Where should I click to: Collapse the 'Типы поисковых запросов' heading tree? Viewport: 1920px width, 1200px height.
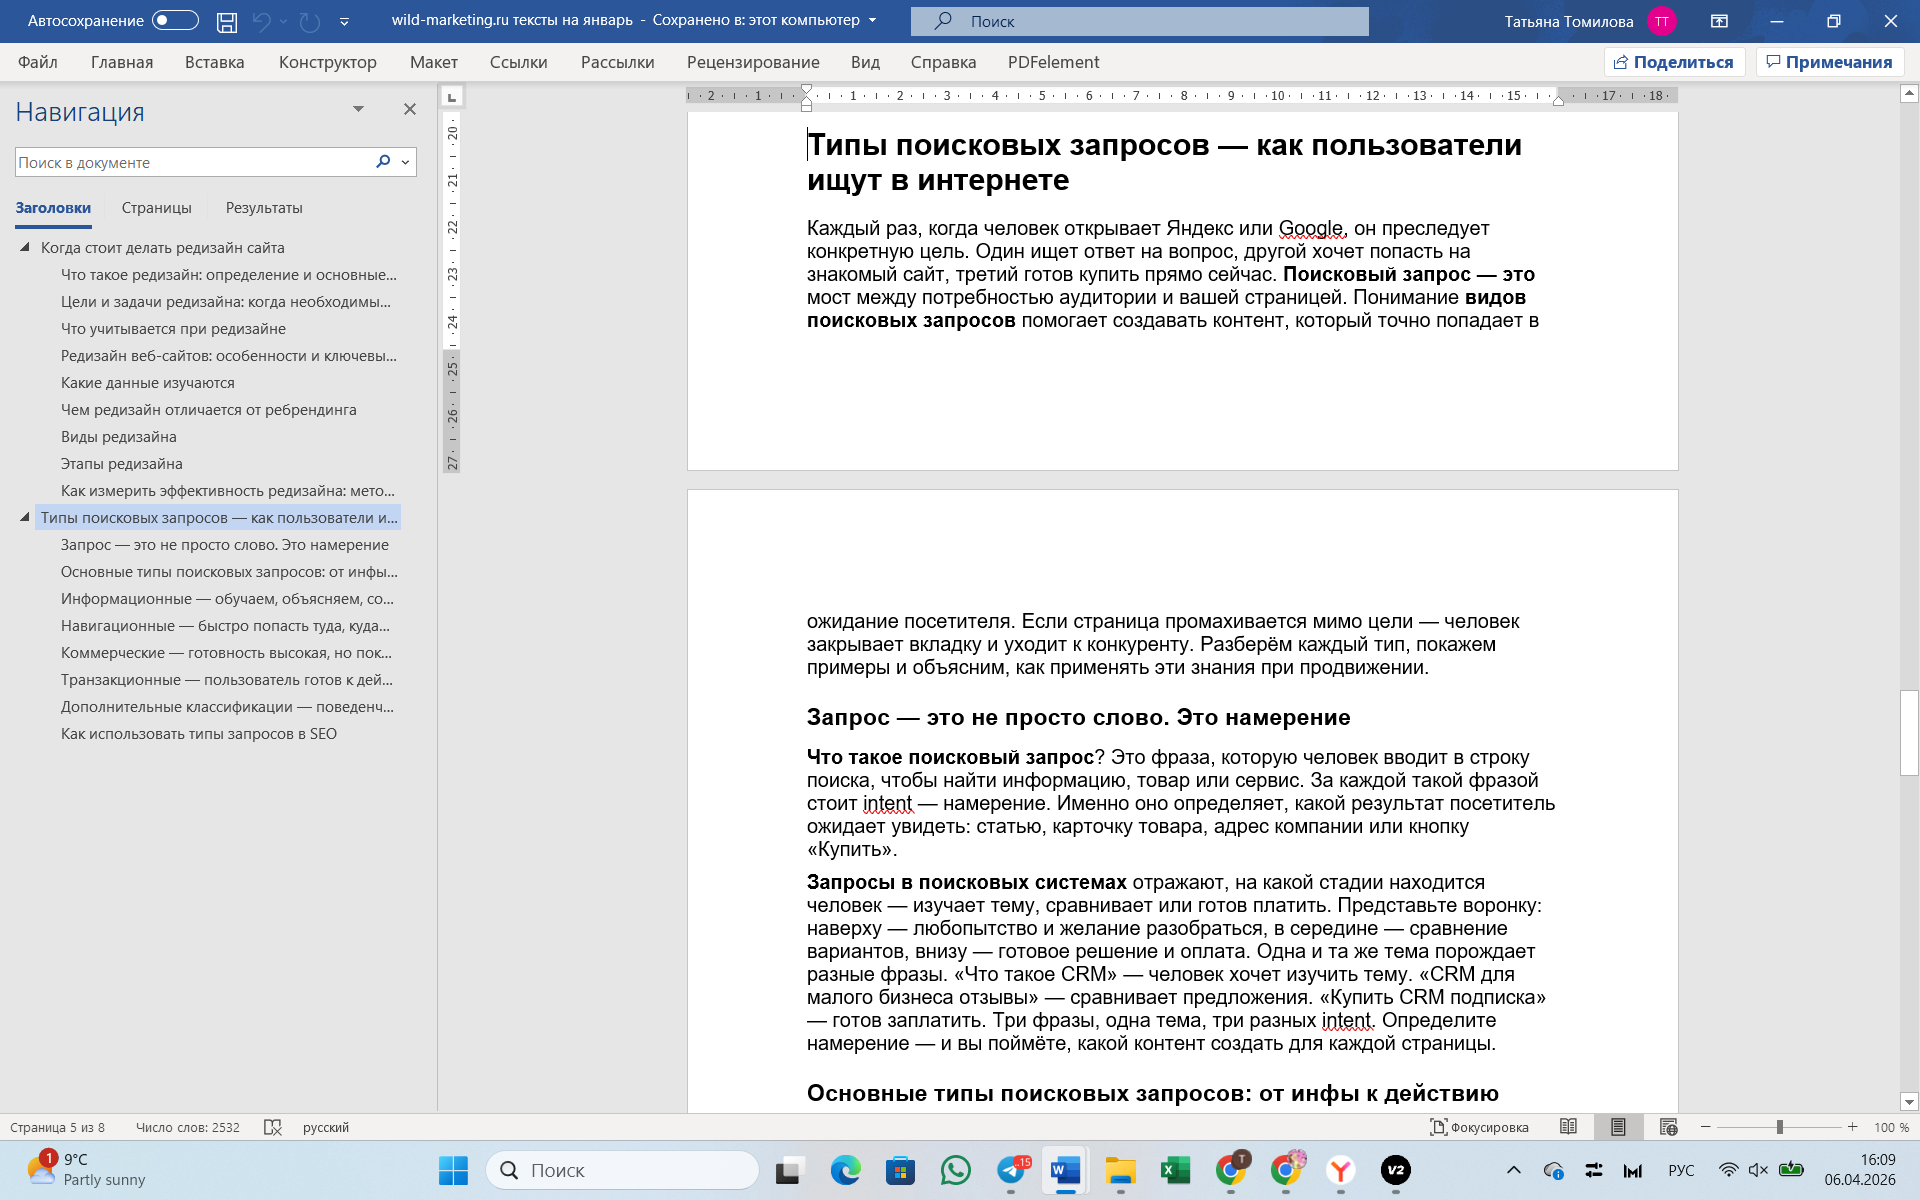[25, 517]
